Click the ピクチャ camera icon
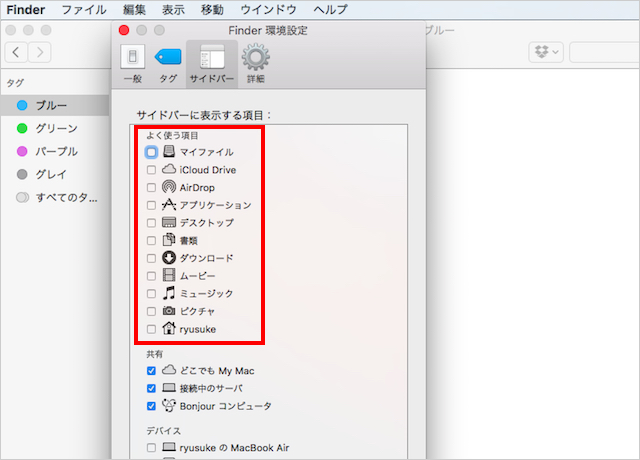The width and height of the screenshot is (640, 460). point(169,311)
